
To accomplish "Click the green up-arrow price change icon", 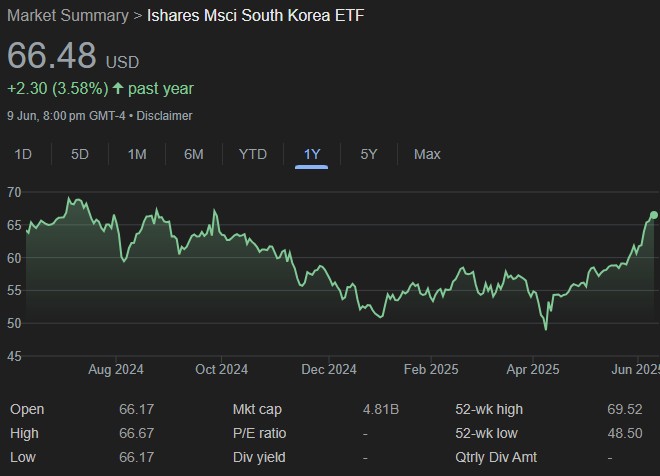I will (118, 88).
